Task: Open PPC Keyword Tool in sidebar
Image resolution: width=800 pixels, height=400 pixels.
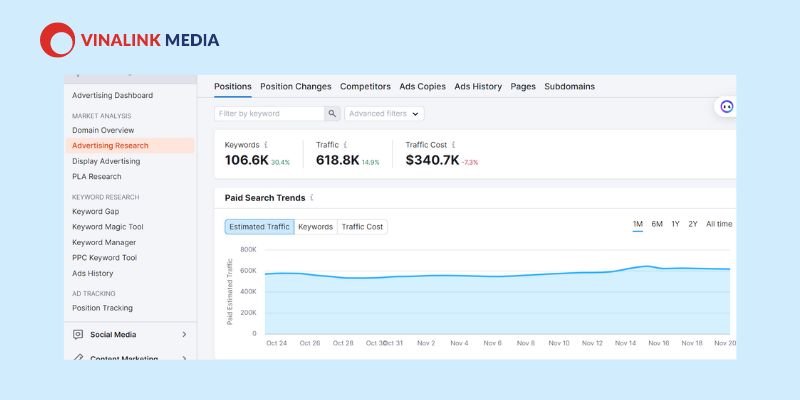Action: [x=105, y=258]
